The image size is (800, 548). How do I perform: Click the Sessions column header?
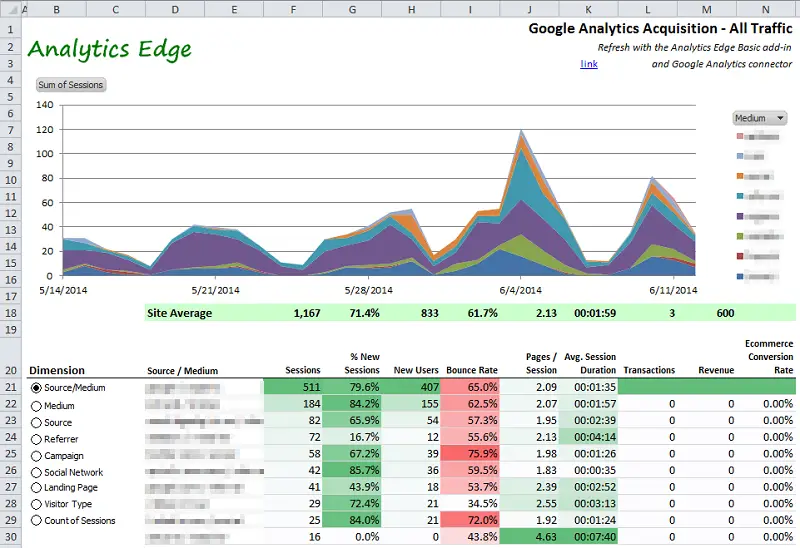click(x=303, y=370)
